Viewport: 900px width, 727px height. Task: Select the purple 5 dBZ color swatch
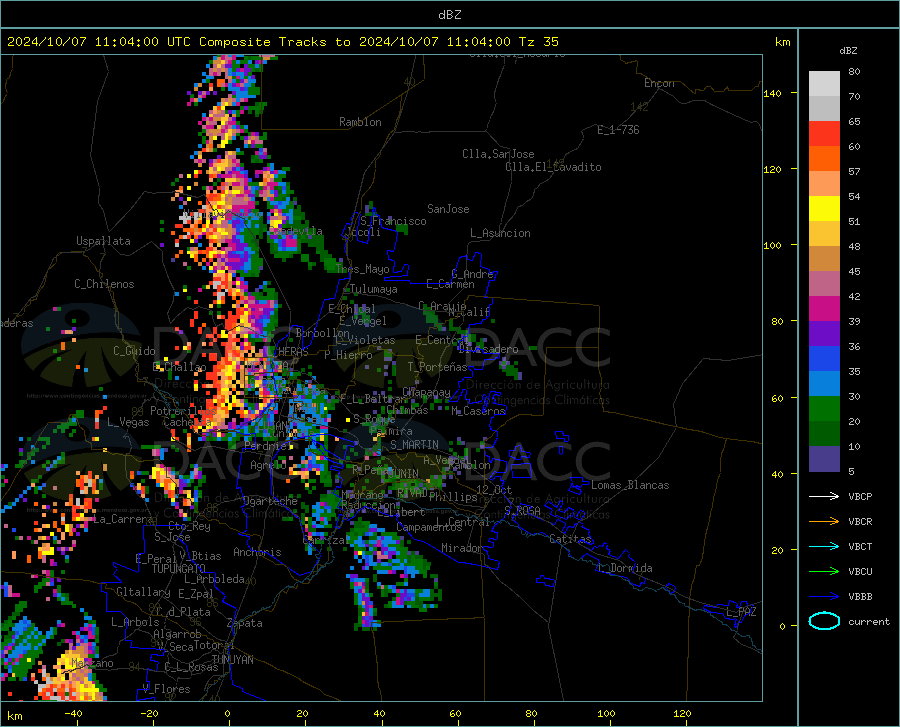(824, 459)
